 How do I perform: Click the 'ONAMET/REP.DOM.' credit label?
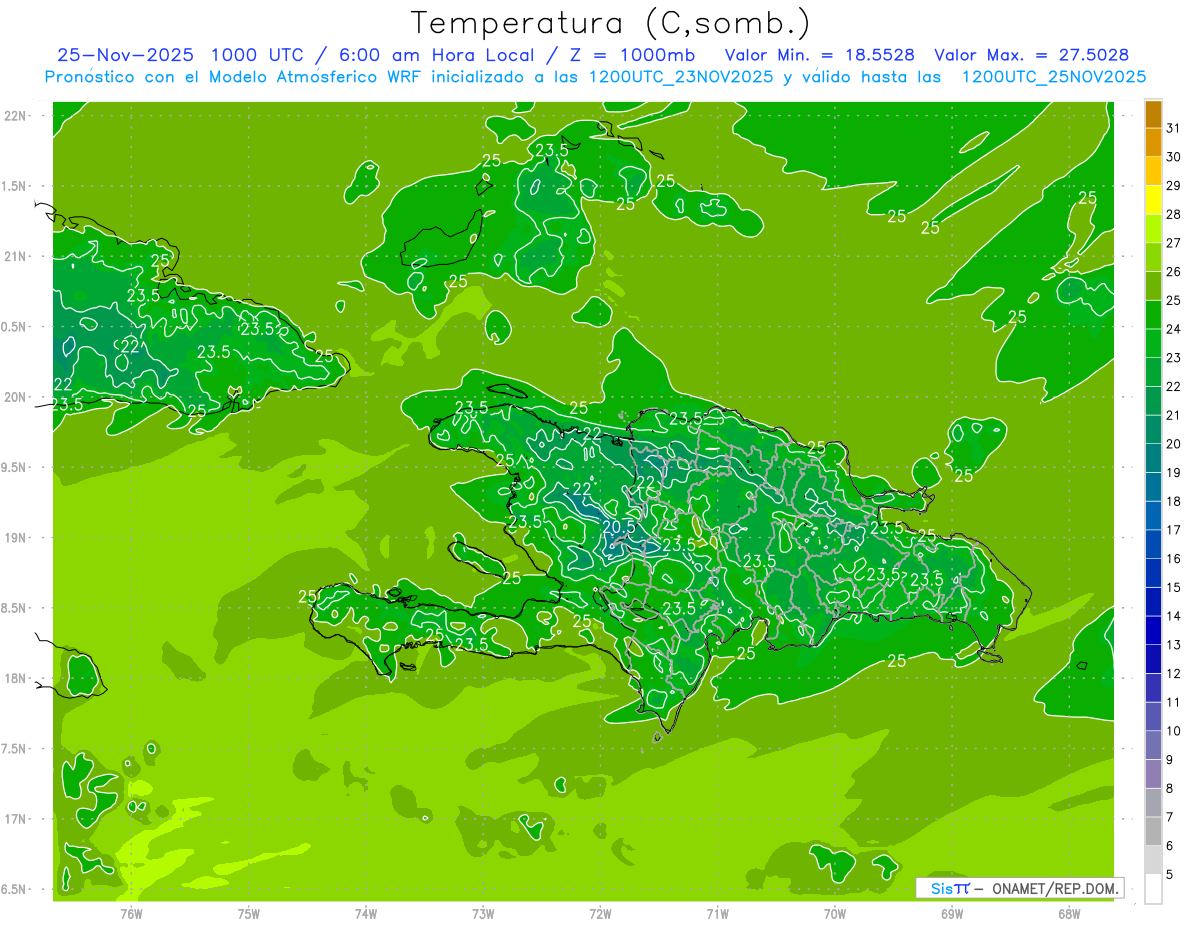1056,888
